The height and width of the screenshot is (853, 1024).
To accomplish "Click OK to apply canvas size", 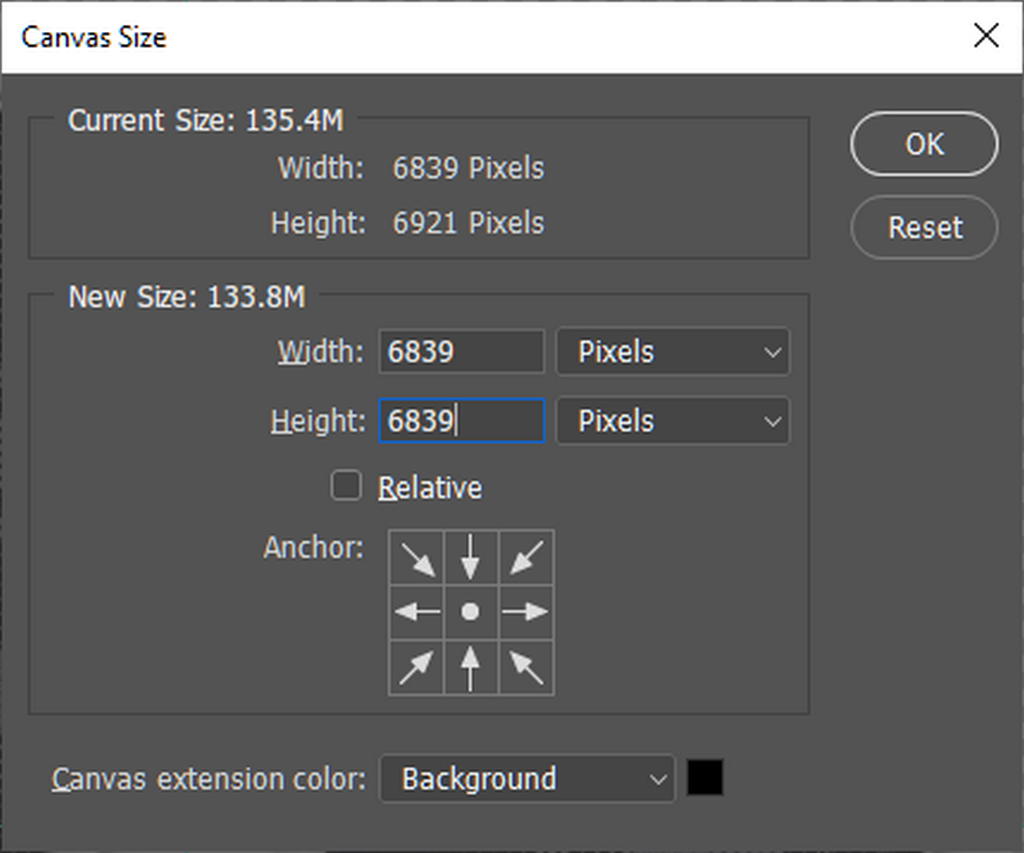I will point(924,144).
